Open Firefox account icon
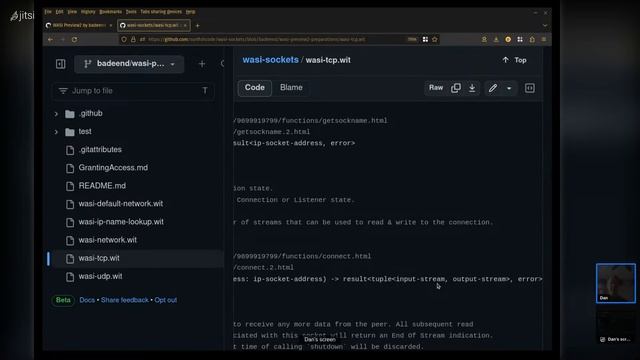The image size is (640, 360). click(x=484, y=40)
